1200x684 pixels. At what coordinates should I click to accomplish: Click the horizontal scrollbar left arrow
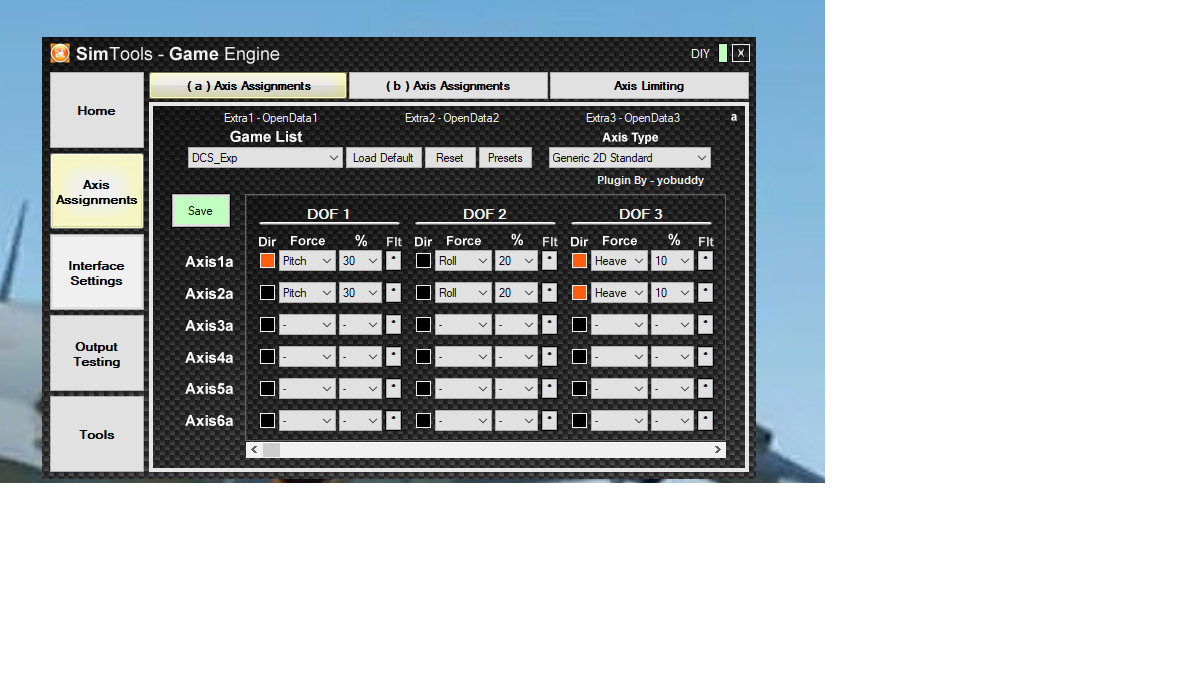[254, 450]
